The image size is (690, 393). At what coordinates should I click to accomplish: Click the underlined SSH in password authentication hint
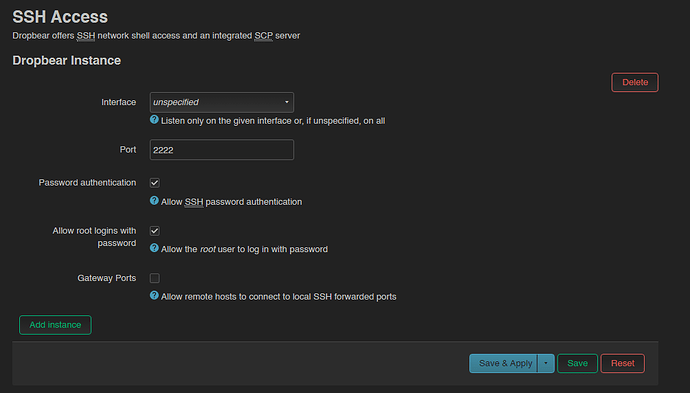(x=194, y=202)
